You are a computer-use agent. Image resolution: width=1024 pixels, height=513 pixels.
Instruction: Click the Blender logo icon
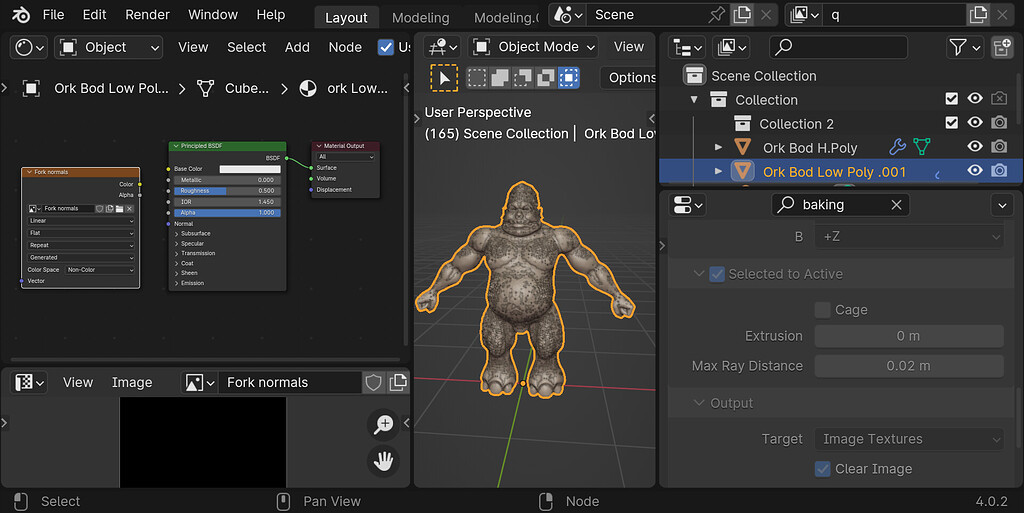click(19, 15)
